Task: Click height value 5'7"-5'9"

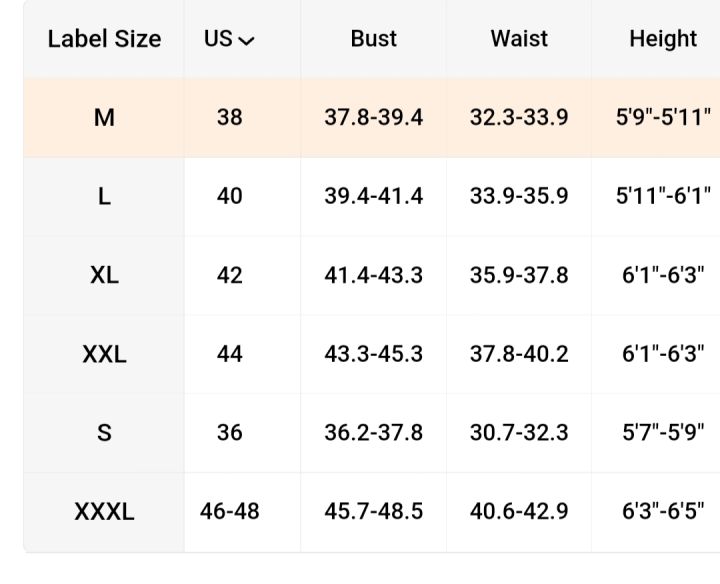Action: point(663,433)
